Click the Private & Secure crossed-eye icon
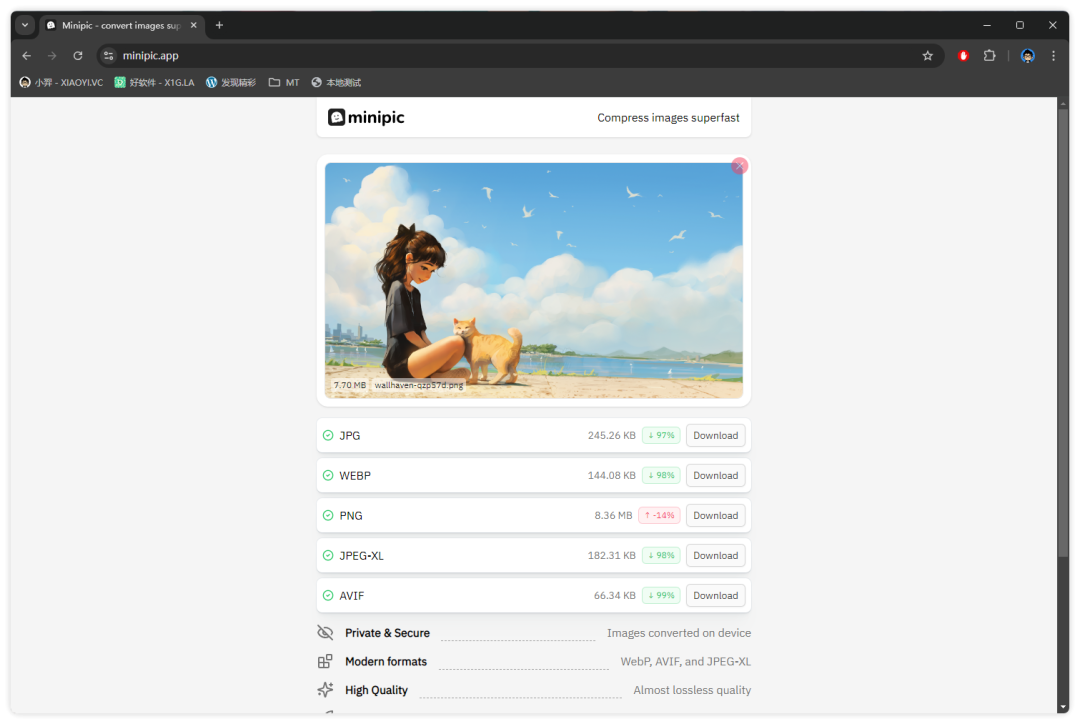The width and height of the screenshot is (1080, 724). (325, 632)
